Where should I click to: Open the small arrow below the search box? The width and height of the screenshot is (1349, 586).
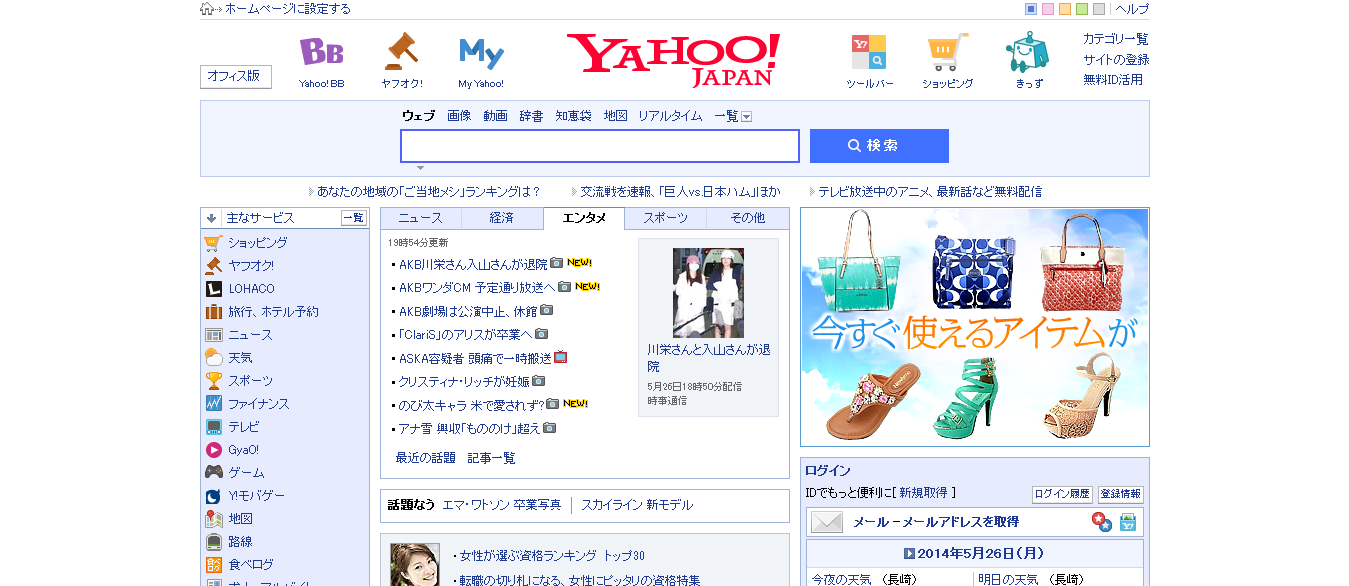tap(420, 168)
